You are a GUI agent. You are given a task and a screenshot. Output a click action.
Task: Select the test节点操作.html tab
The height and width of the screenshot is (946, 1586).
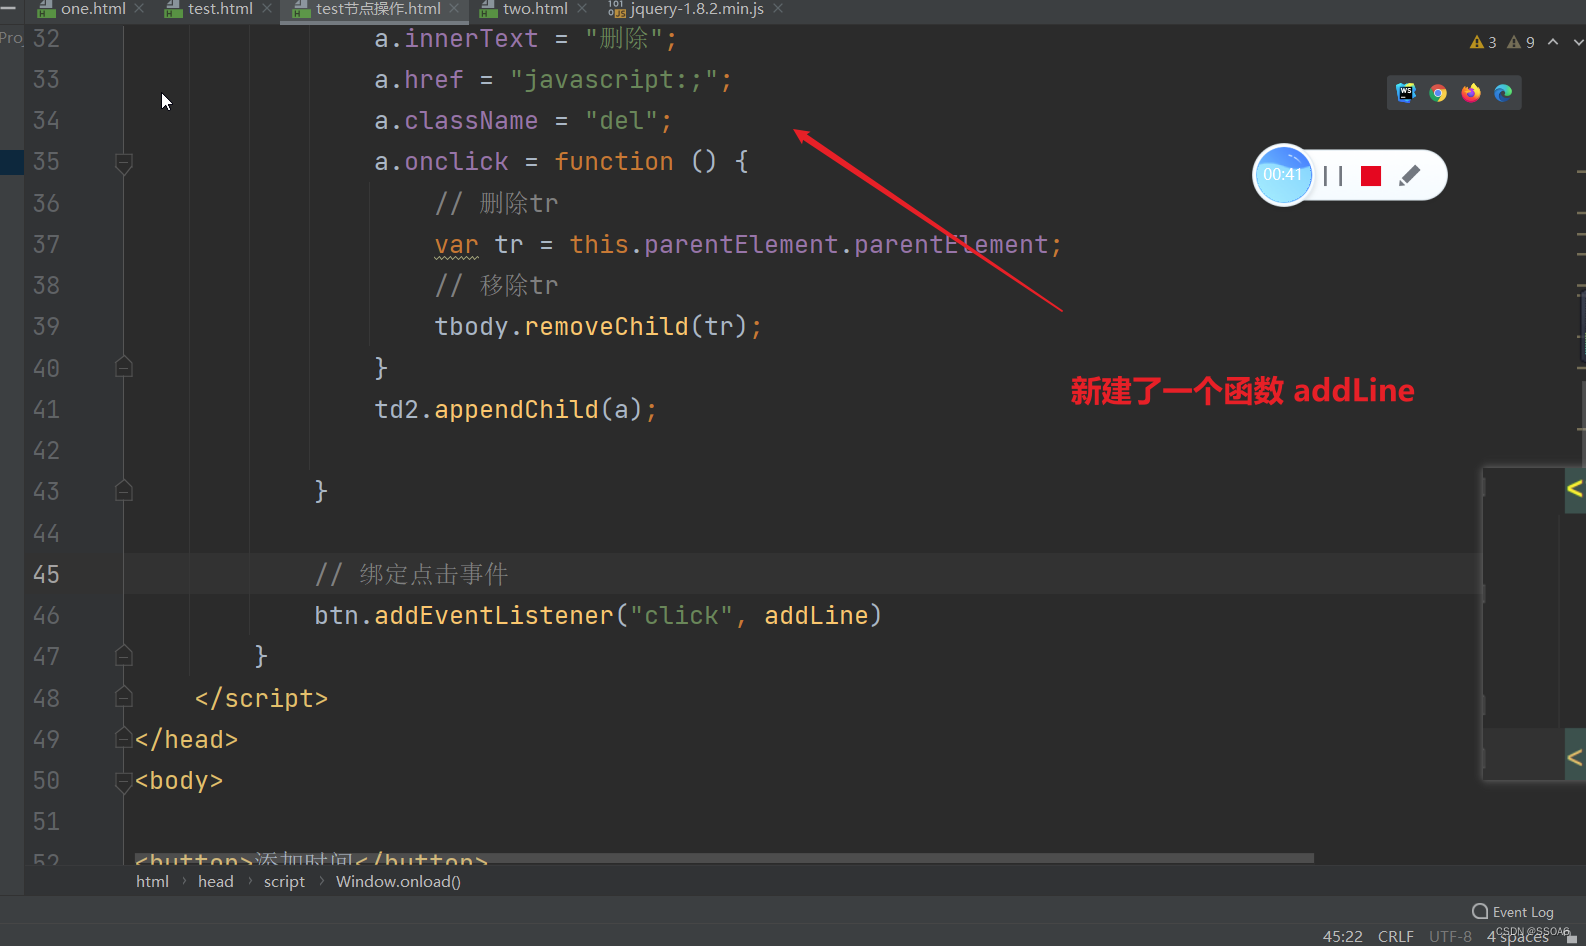tap(378, 9)
